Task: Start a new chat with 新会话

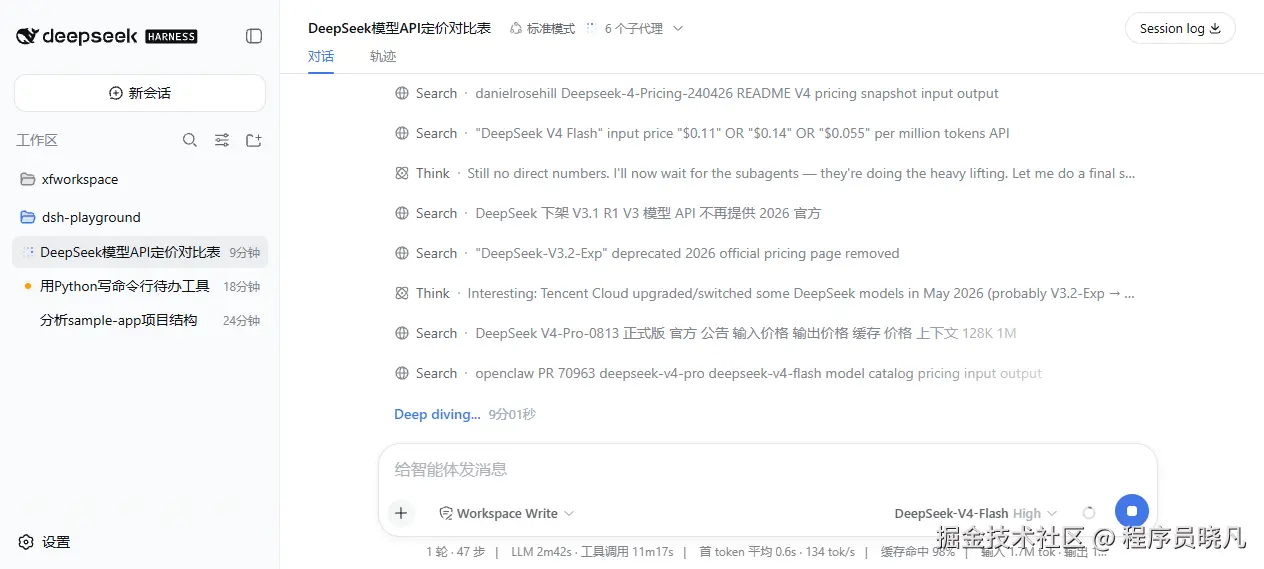Action: click(140, 93)
